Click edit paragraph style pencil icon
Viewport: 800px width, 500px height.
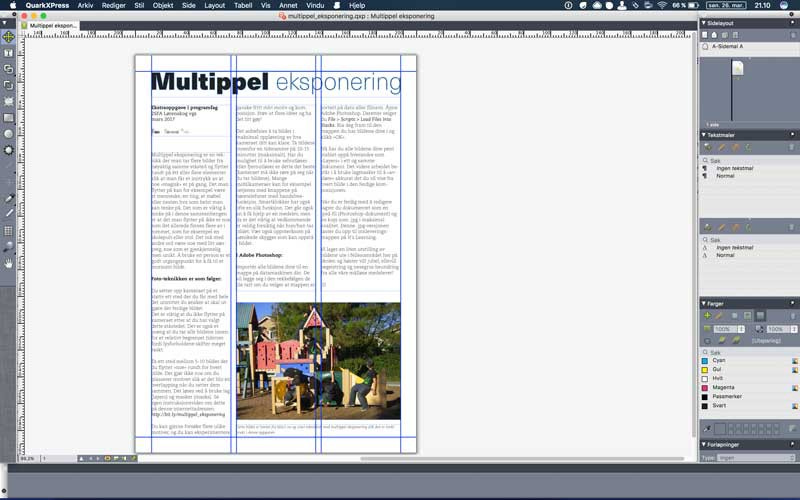721,147
